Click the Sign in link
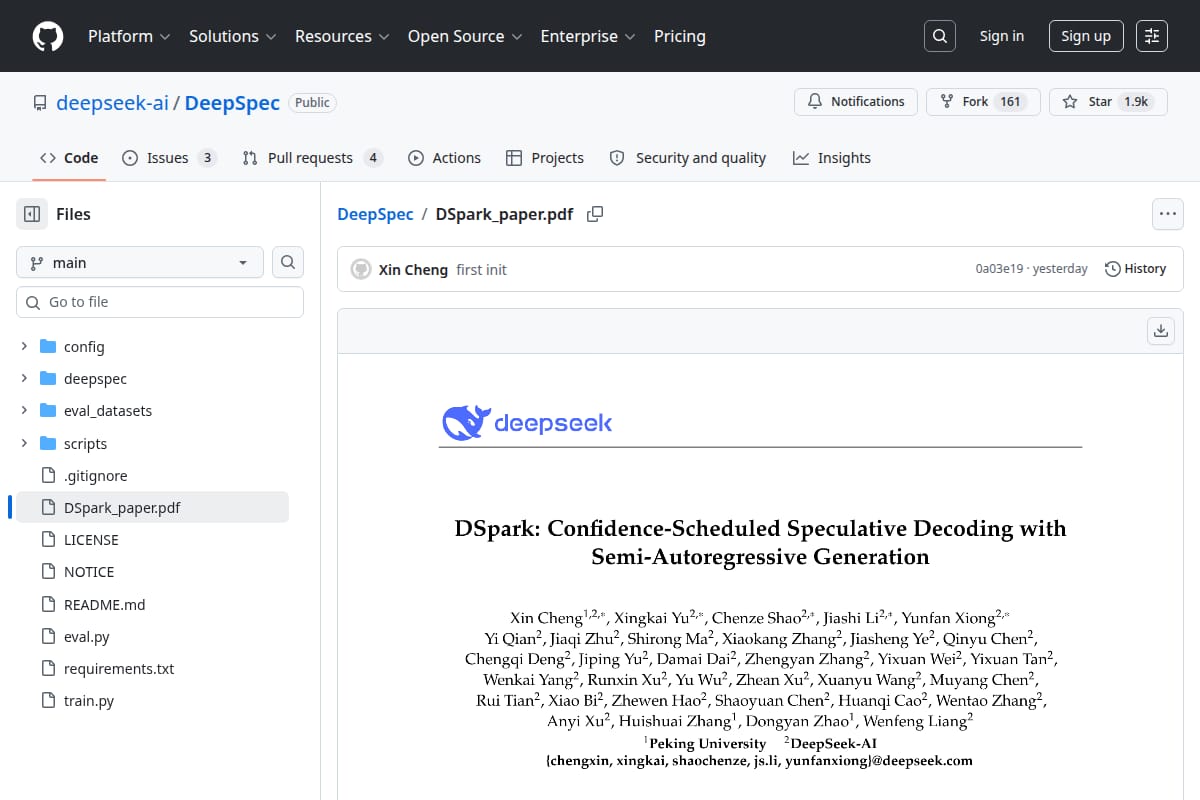The width and height of the screenshot is (1200, 800). [x=1001, y=36]
